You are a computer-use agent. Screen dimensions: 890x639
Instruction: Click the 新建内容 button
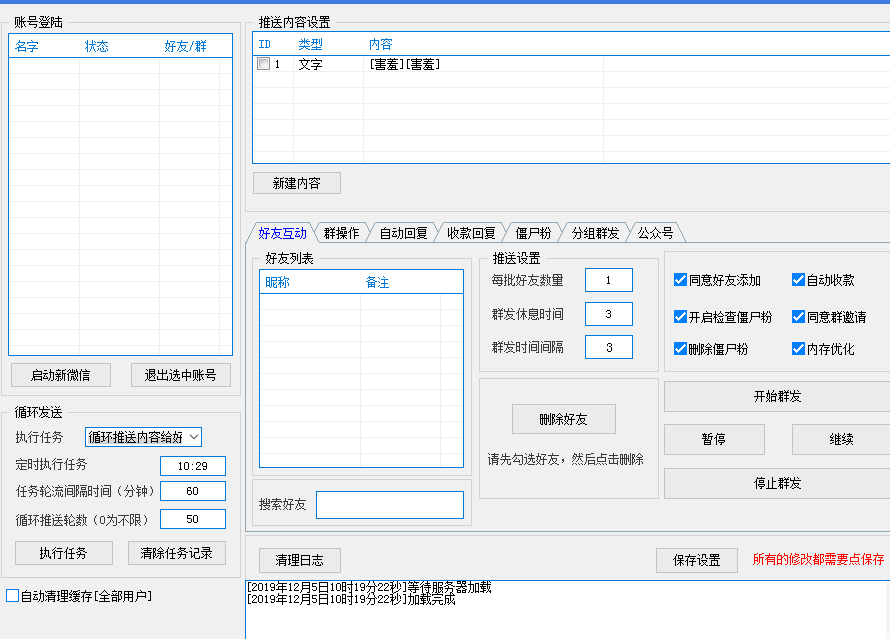pos(297,183)
